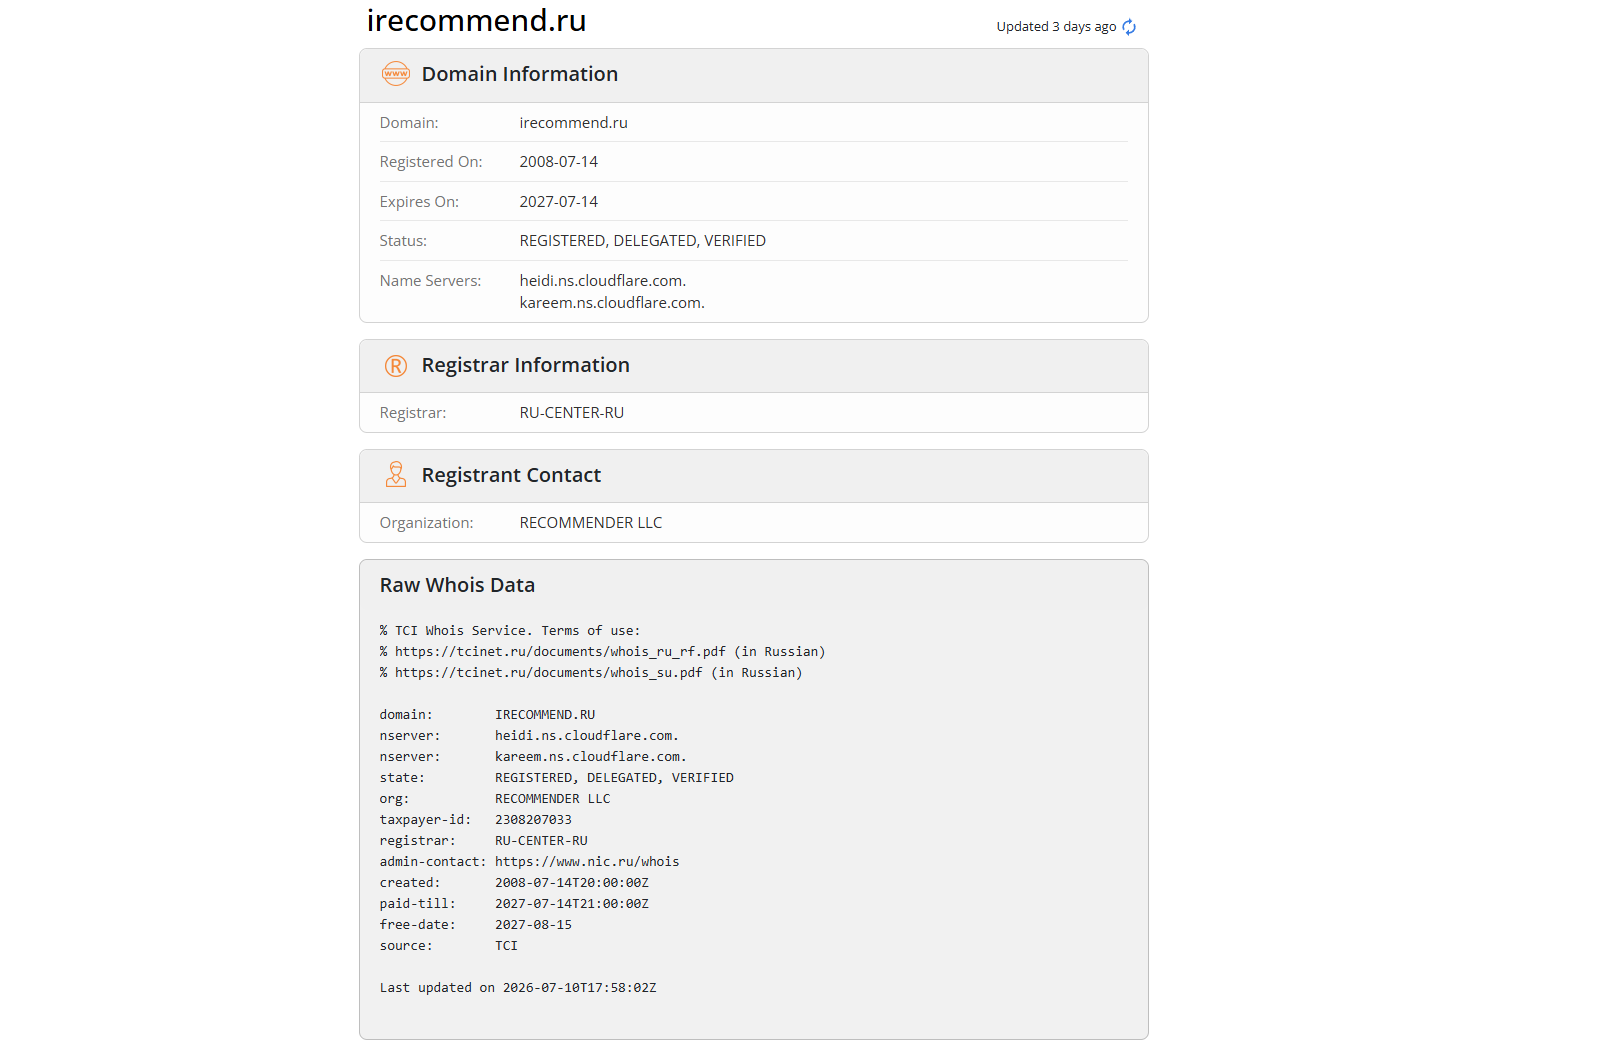Click name server kareem.ns.cloudflare.com
1599x1054 pixels.
(612, 303)
